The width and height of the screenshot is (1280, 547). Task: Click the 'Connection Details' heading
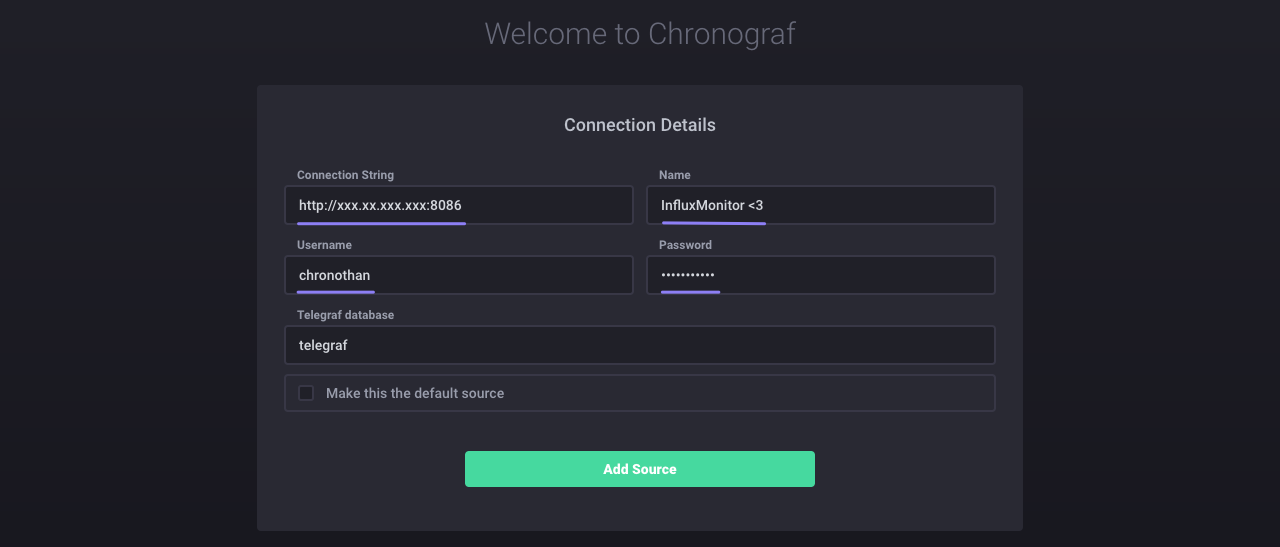(x=640, y=125)
